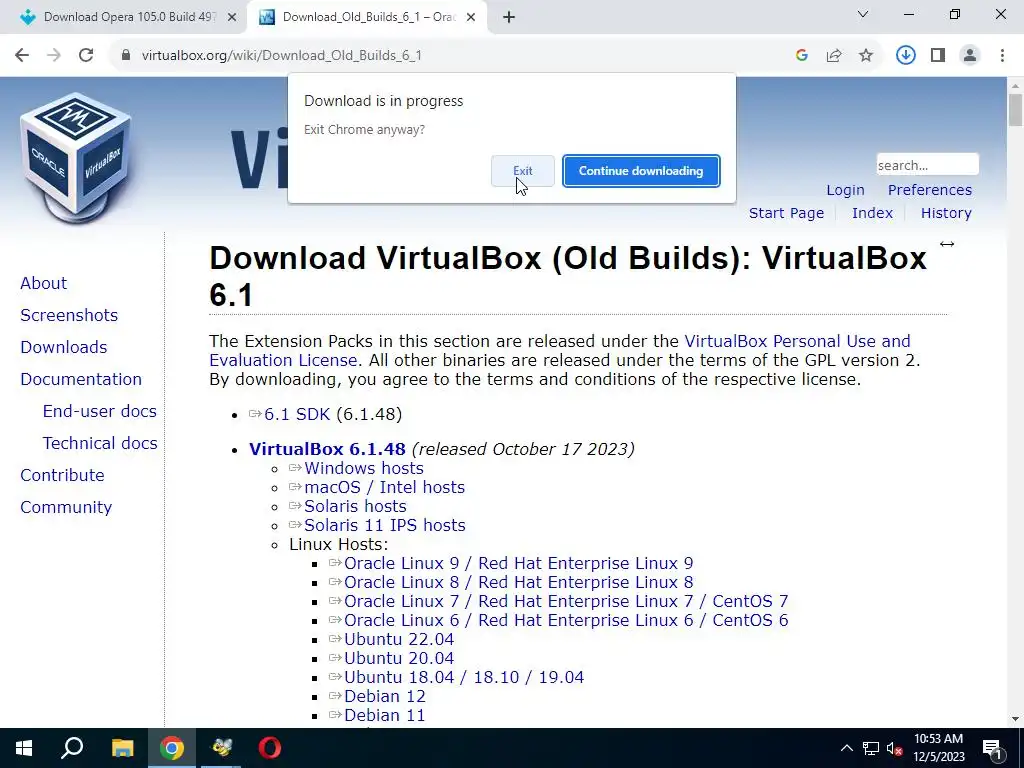Click Continue downloading button

[x=641, y=171]
